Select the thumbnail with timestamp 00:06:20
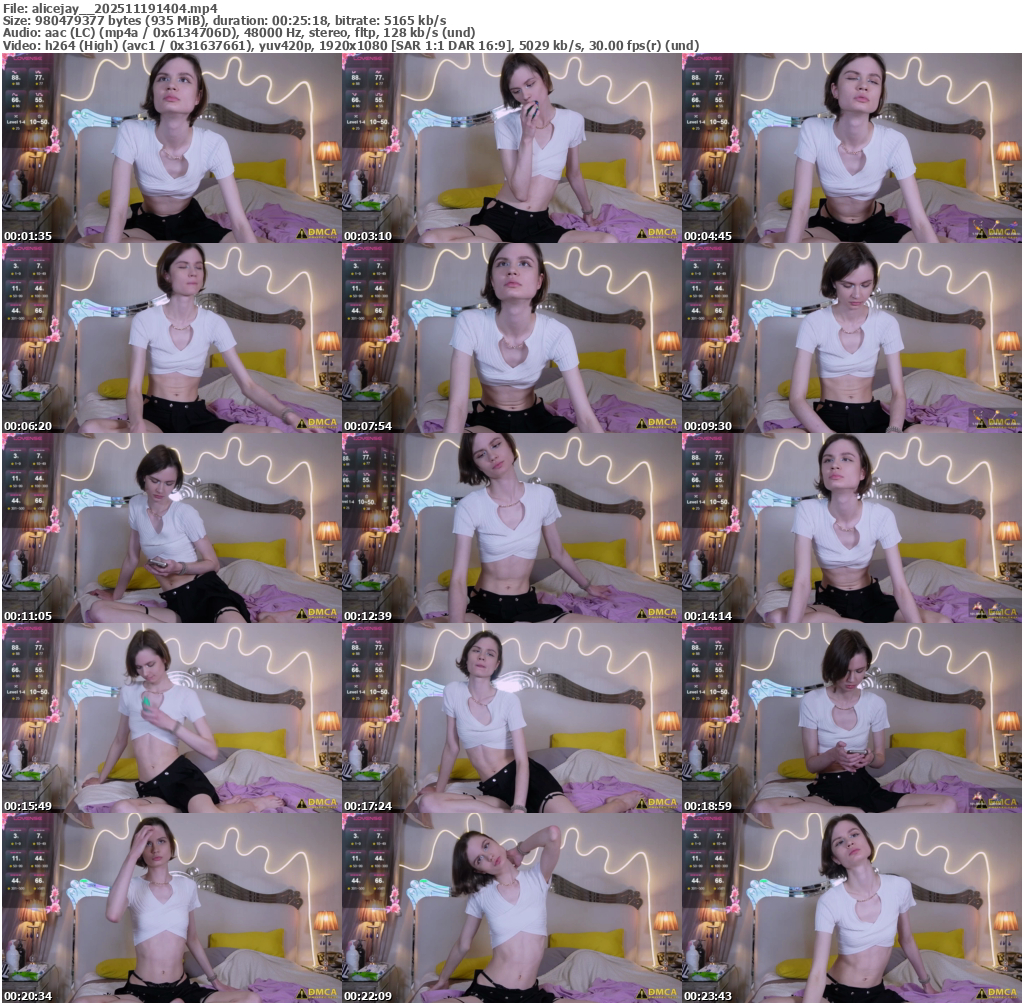Image resolution: width=1024 pixels, height=1003 pixels. click(x=171, y=338)
